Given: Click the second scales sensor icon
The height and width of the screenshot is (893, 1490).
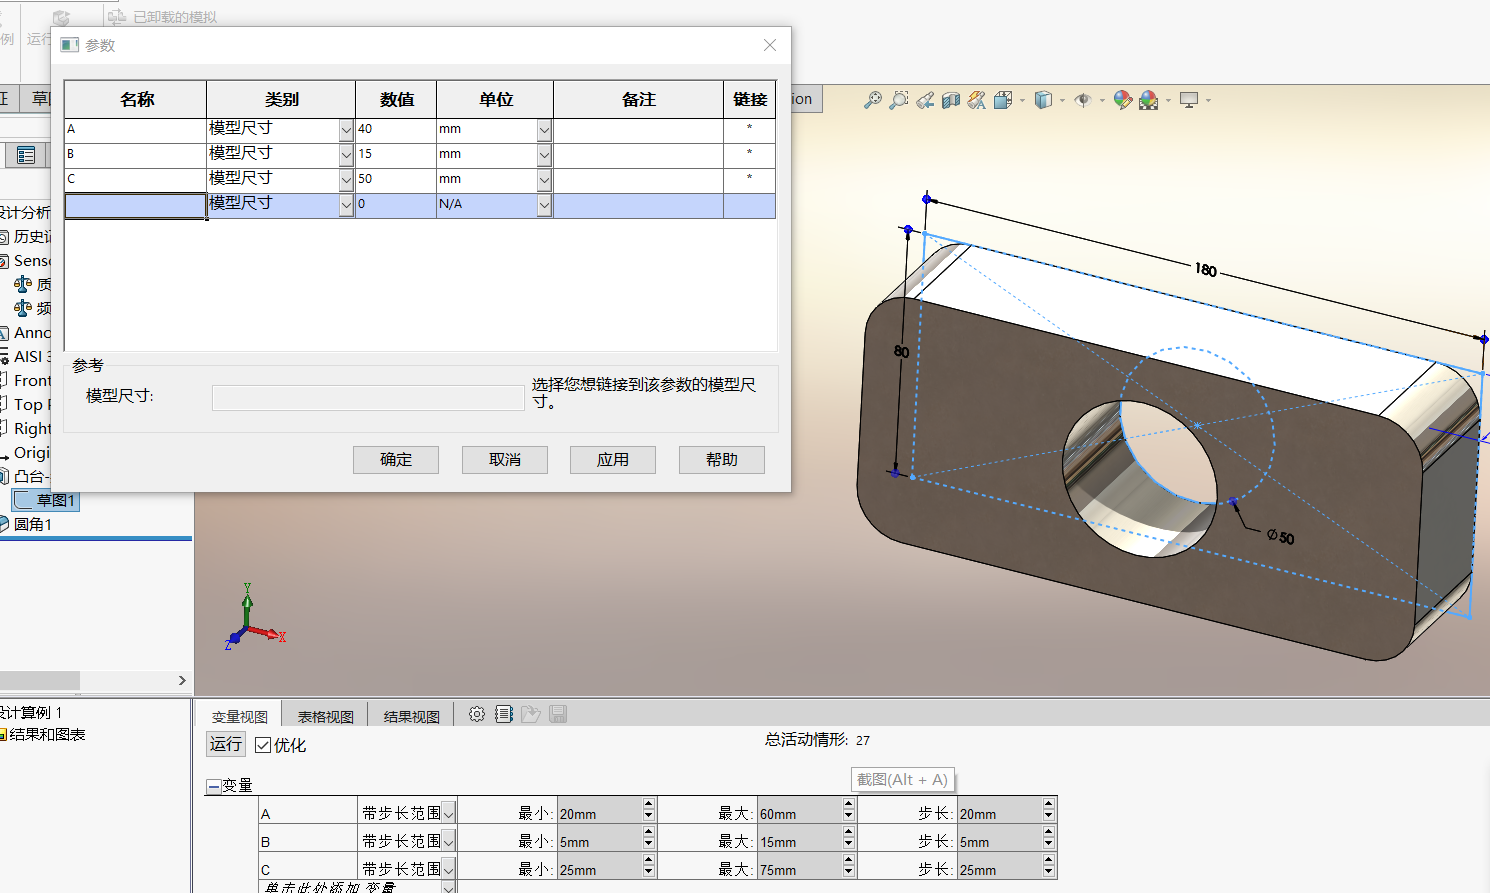Looking at the screenshot, I should click(x=23, y=308).
